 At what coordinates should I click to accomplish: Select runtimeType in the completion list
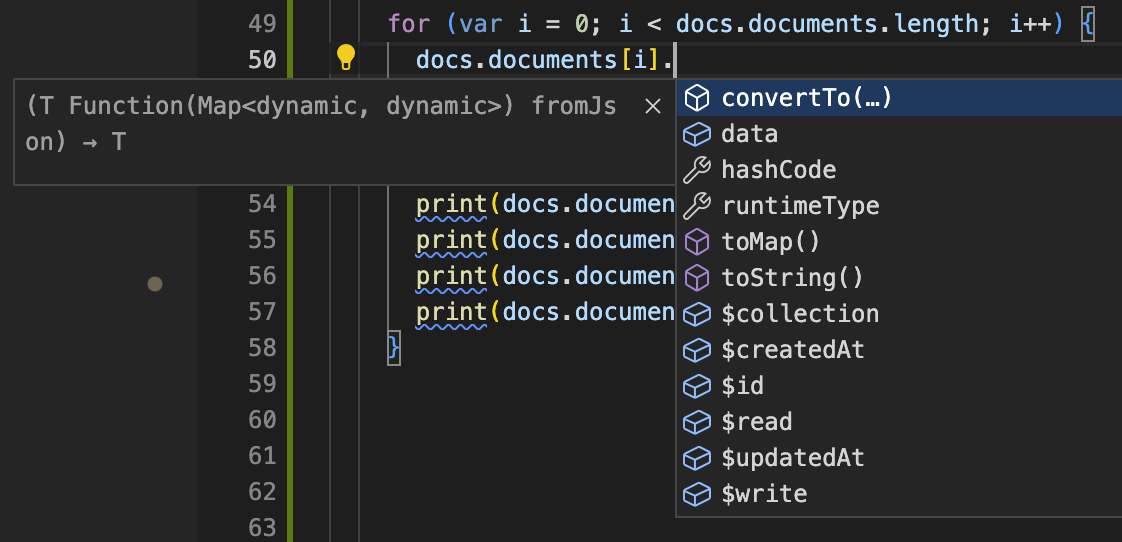tap(899, 206)
